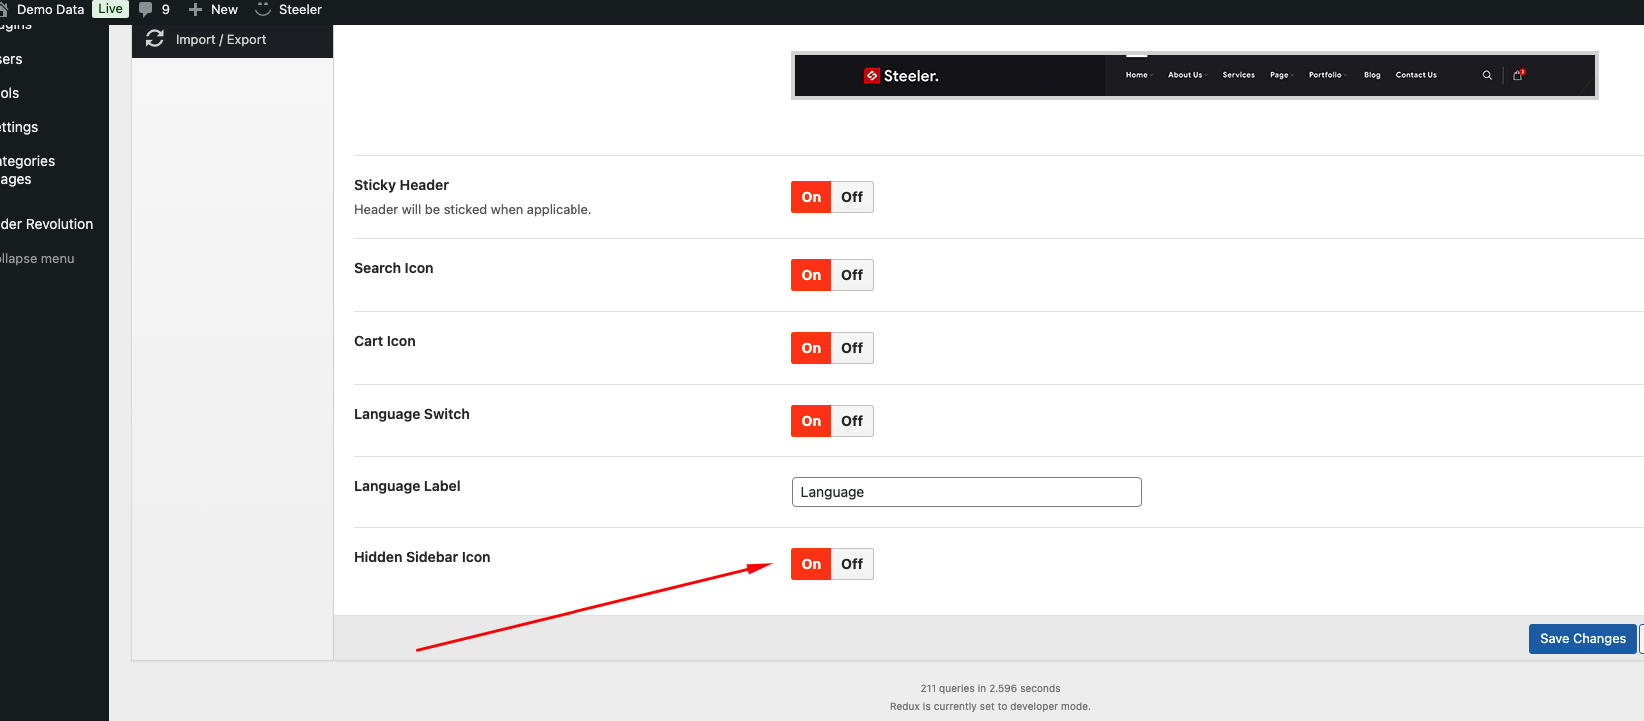Click Services in the header preview

[1238, 75]
